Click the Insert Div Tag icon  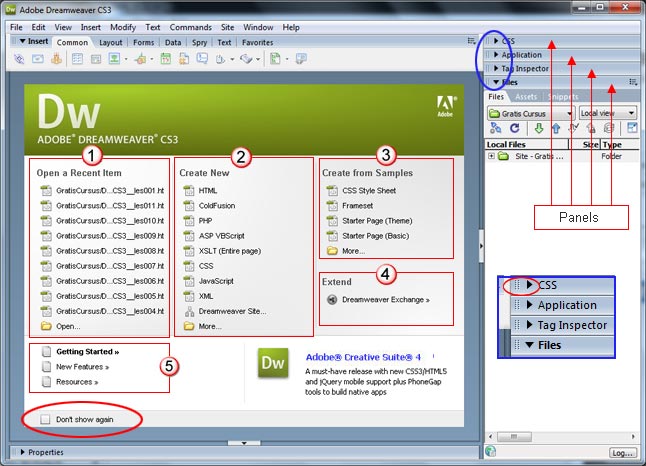coord(96,59)
